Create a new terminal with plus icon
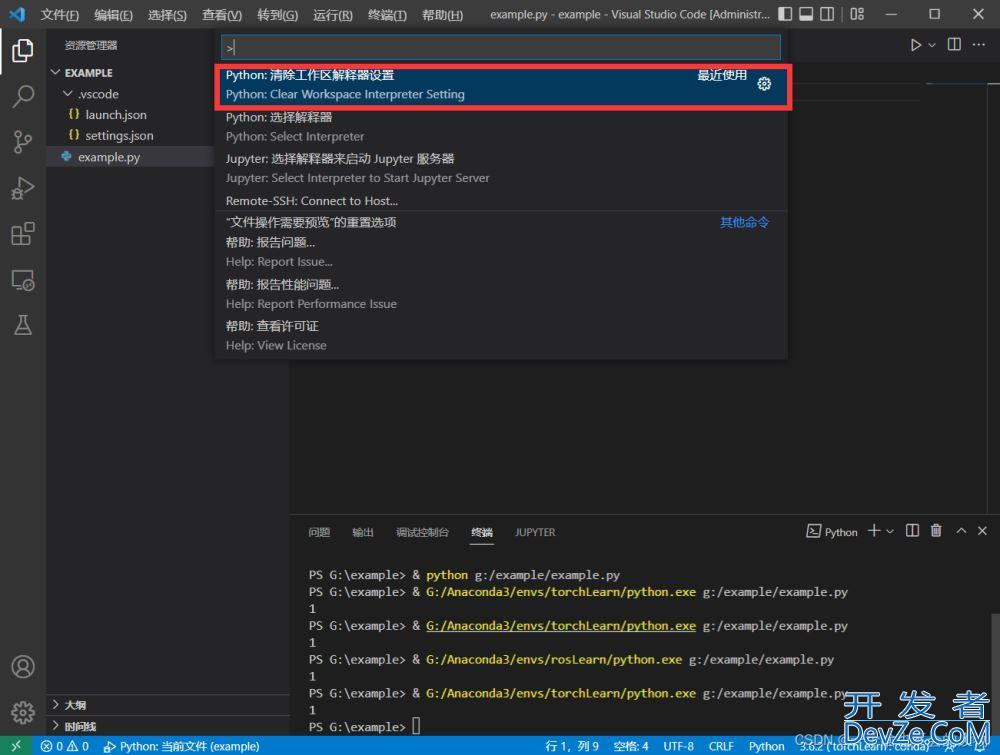Screen dimensions: 1000x755 coord(874,531)
